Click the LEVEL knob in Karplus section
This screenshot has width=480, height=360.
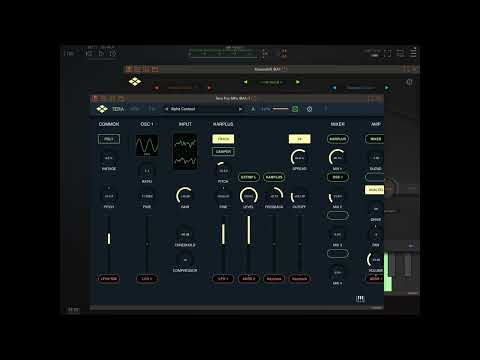[x=249, y=196]
